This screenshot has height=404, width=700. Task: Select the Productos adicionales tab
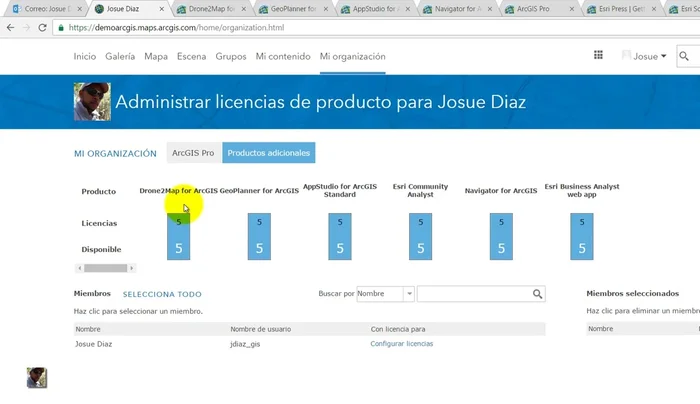(269, 153)
